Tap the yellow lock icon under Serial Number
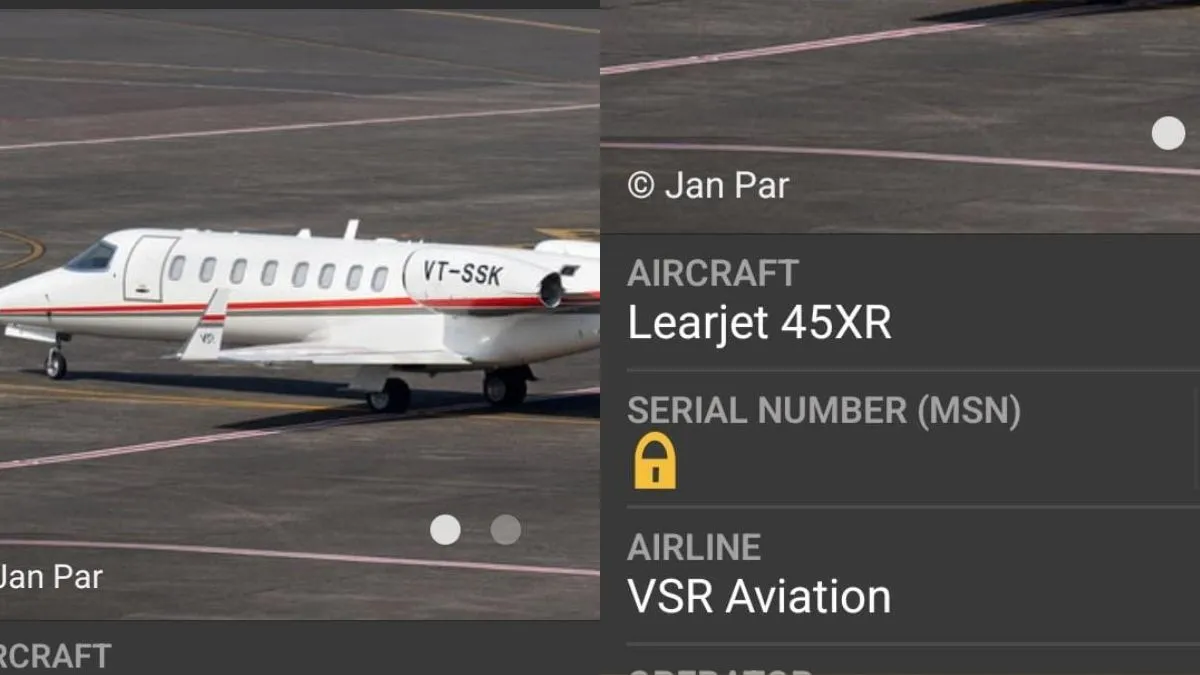 click(x=655, y=461)
